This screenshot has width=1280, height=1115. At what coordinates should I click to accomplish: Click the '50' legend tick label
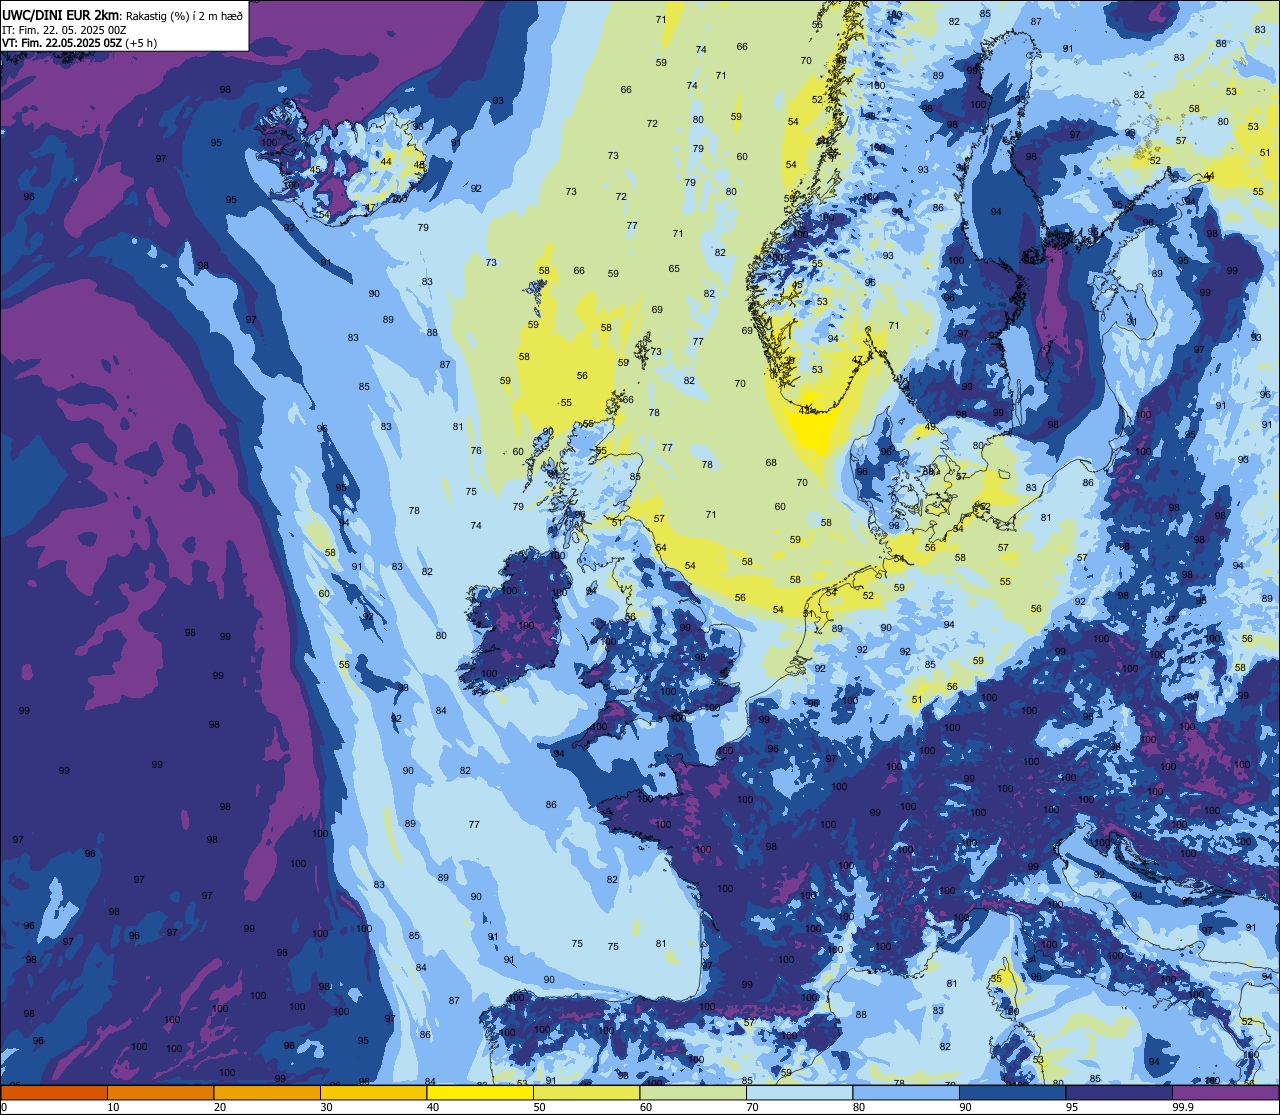click(x=539, y=1107)
